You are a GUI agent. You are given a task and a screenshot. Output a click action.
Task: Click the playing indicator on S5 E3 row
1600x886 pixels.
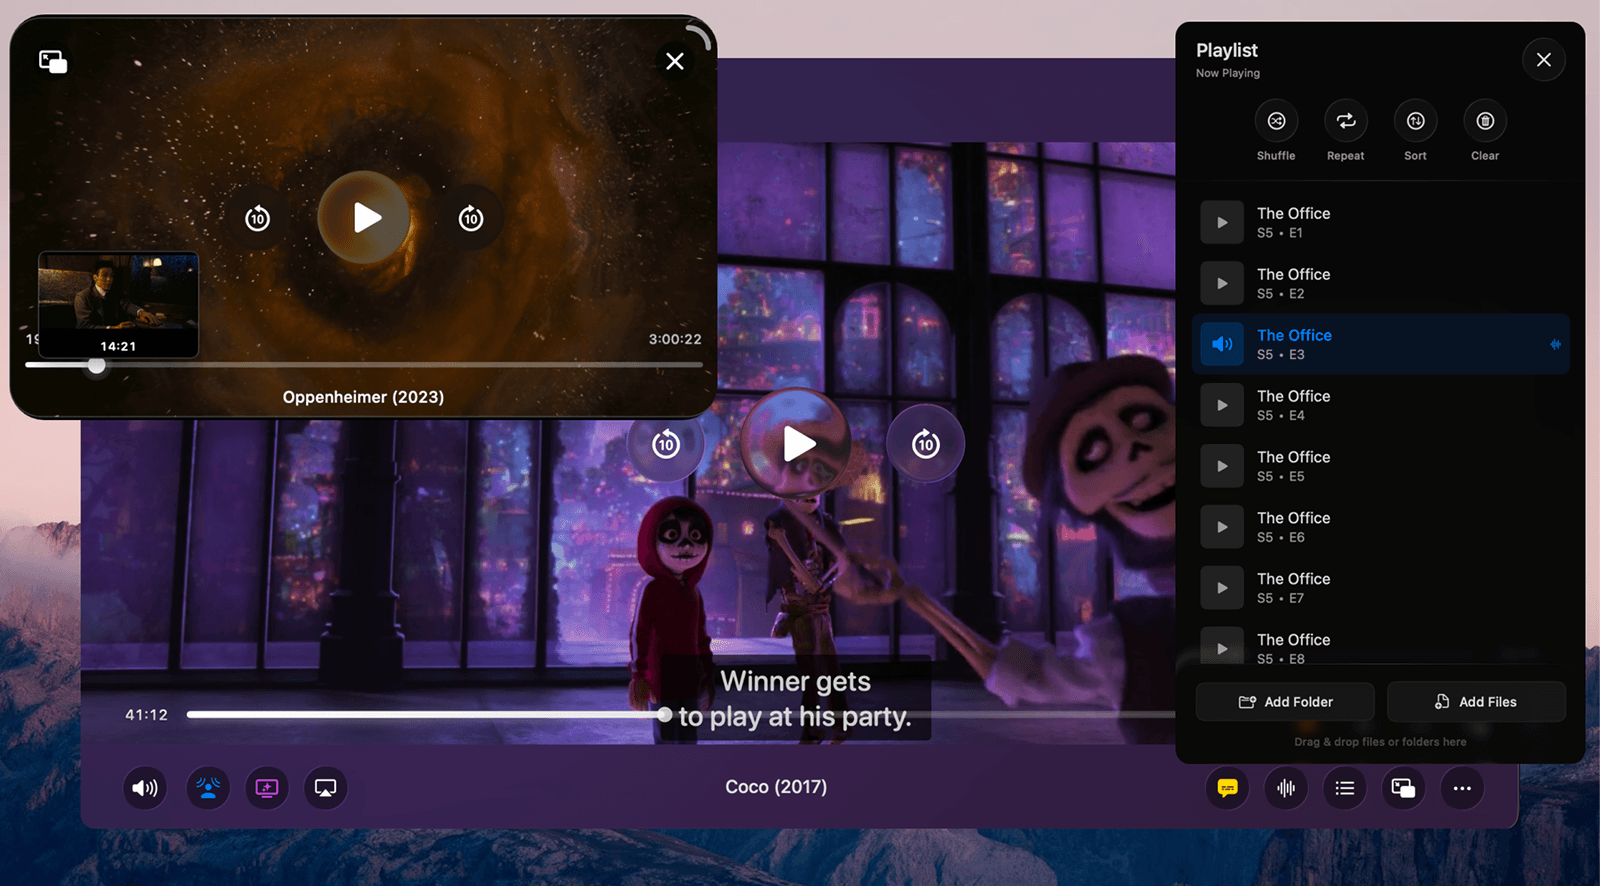(1555, 344)
